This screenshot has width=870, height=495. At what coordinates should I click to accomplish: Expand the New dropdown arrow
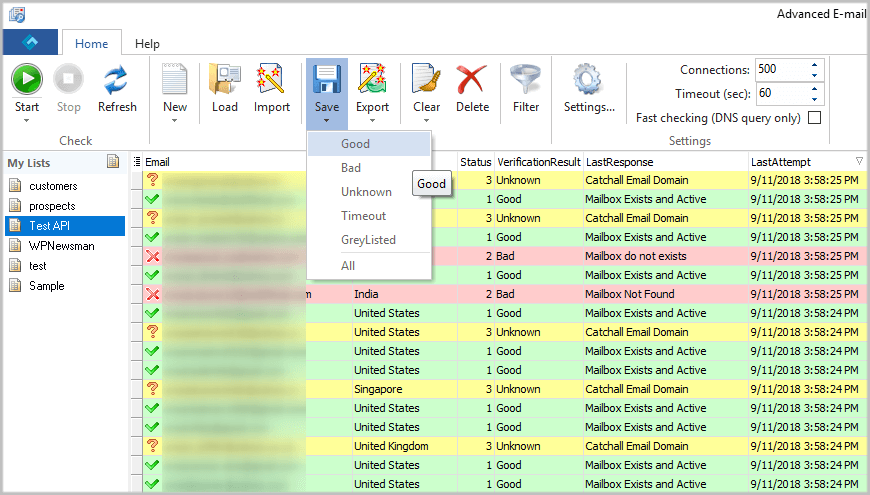174,120
